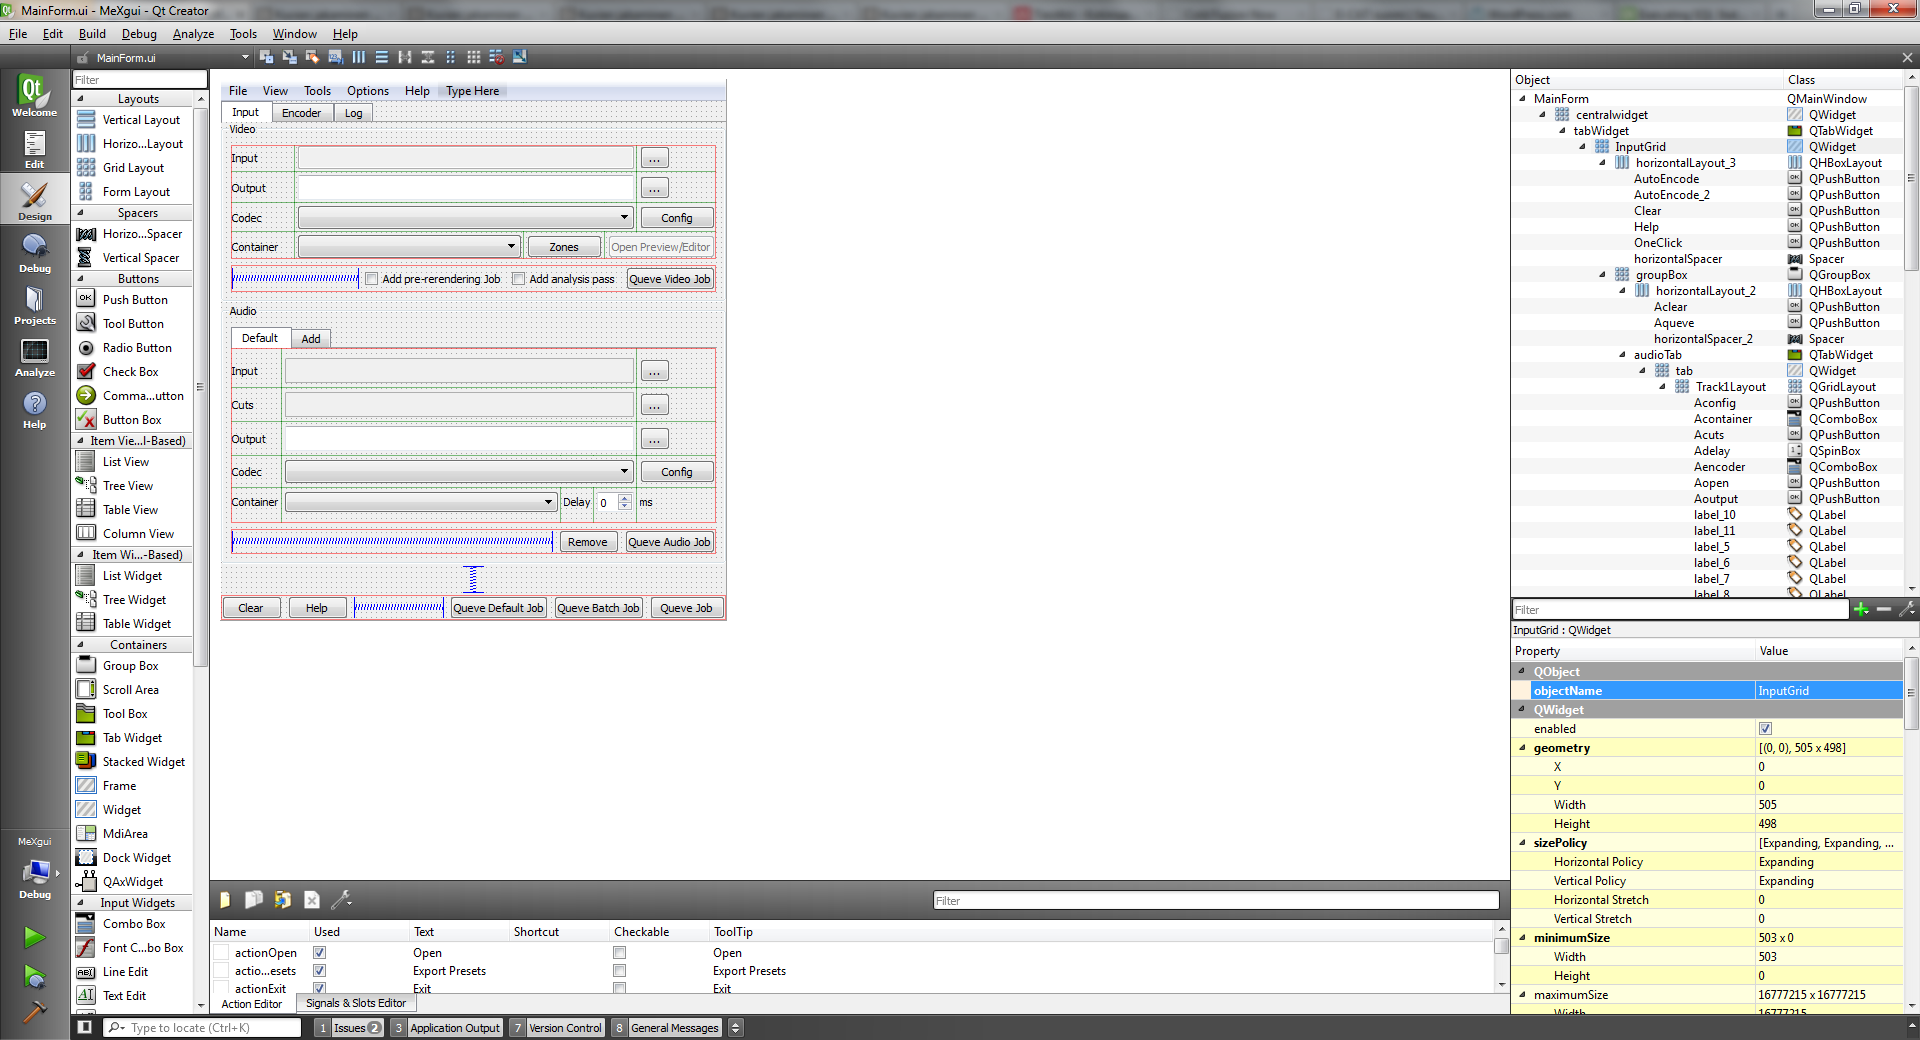The image size is (1920, 1040).
Task: Open the Help mode in sidebar
Action: [x=34, y=409]
